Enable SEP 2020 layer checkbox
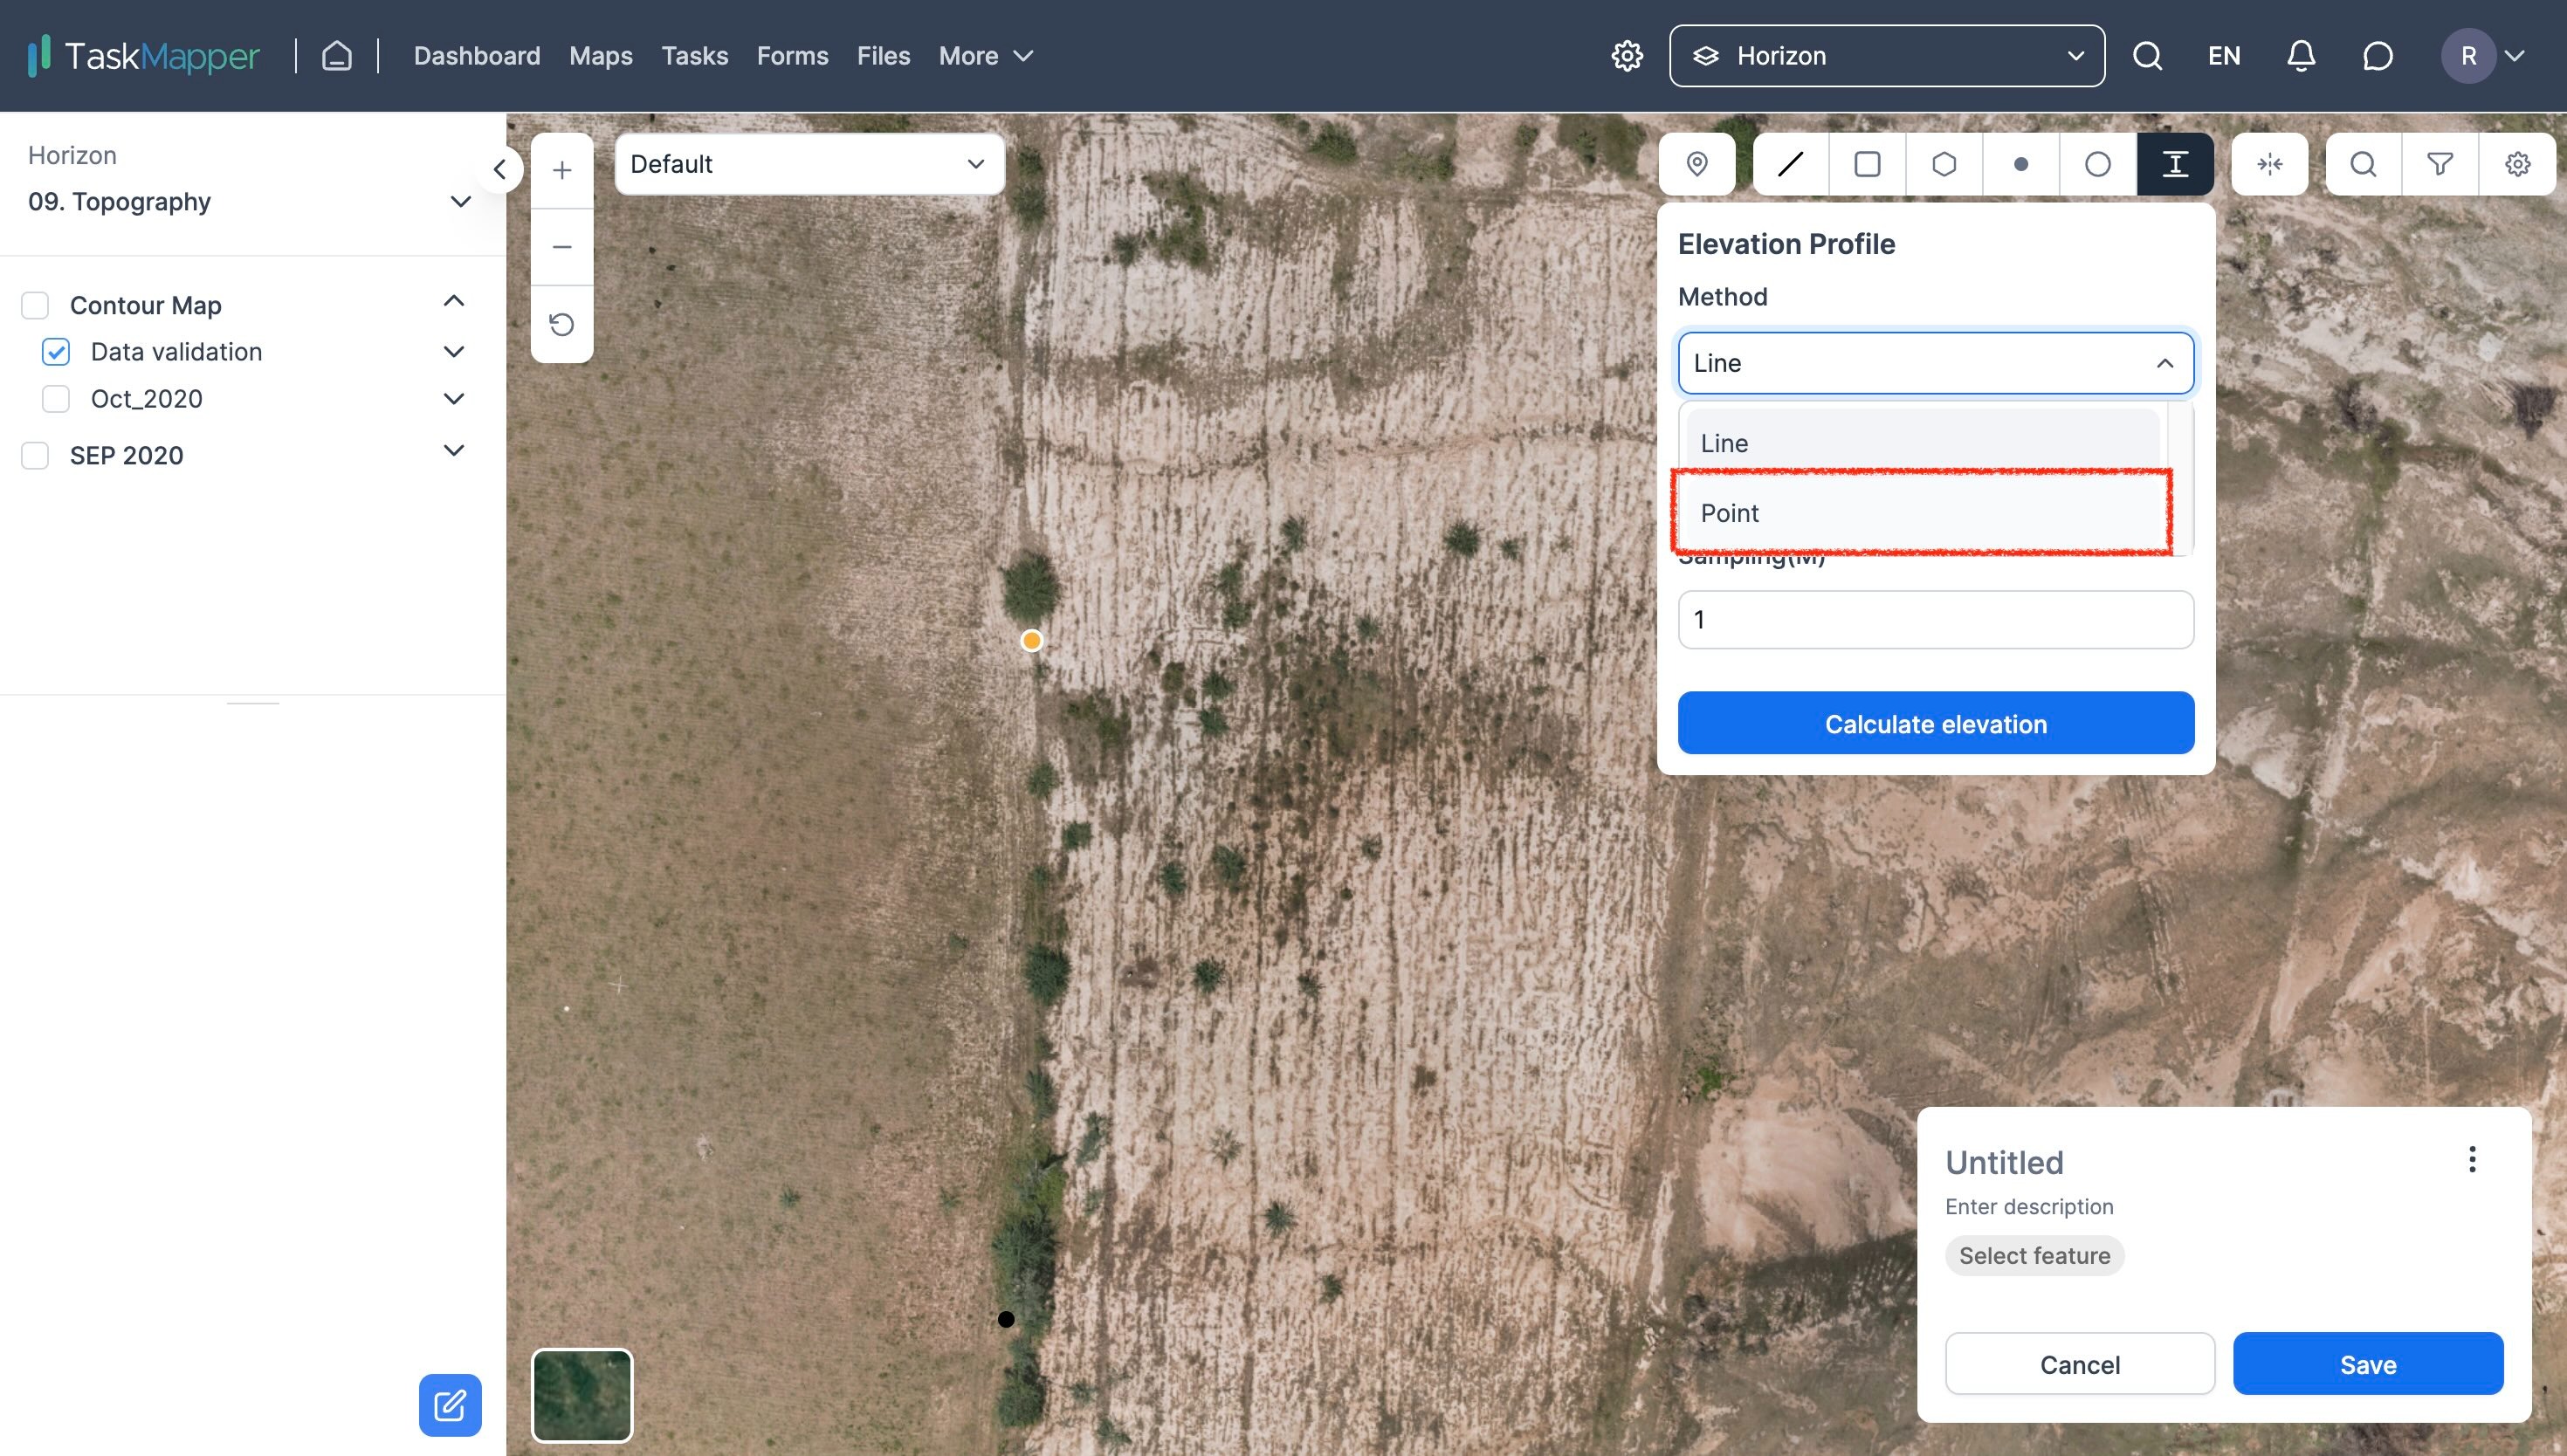 point(35,455)
